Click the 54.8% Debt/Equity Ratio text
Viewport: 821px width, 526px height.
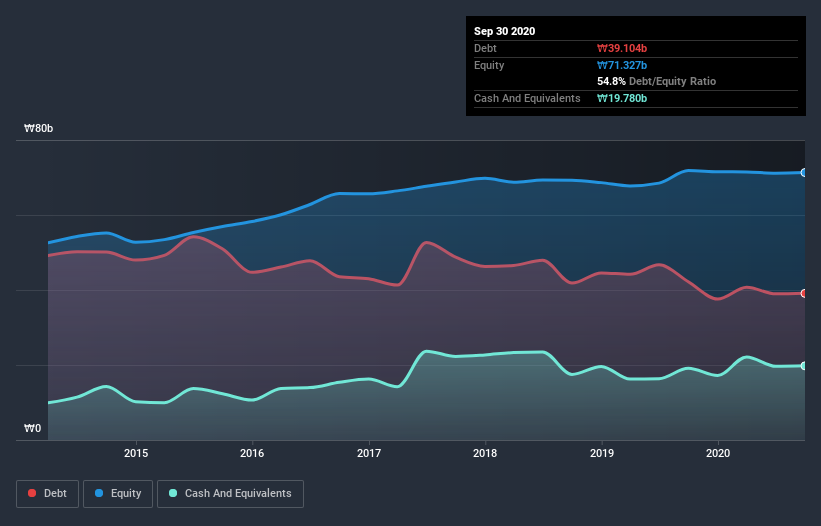coord(657,82)
